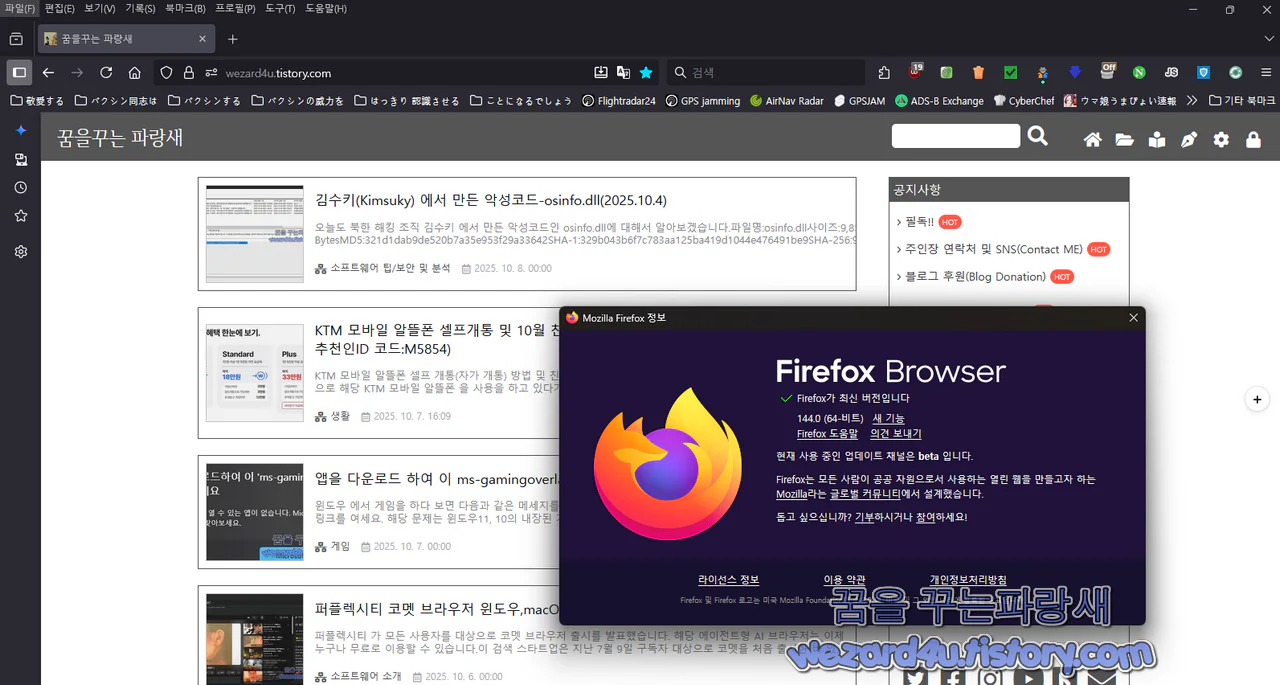Image resolution: width=1280 pixels, height=685 pixels.
Task: Open Firefox hamburger application menu
Action: (x=1264, y=72)
